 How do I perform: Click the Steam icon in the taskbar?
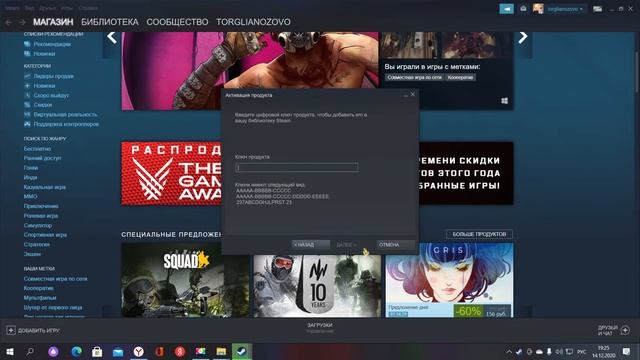242,351
